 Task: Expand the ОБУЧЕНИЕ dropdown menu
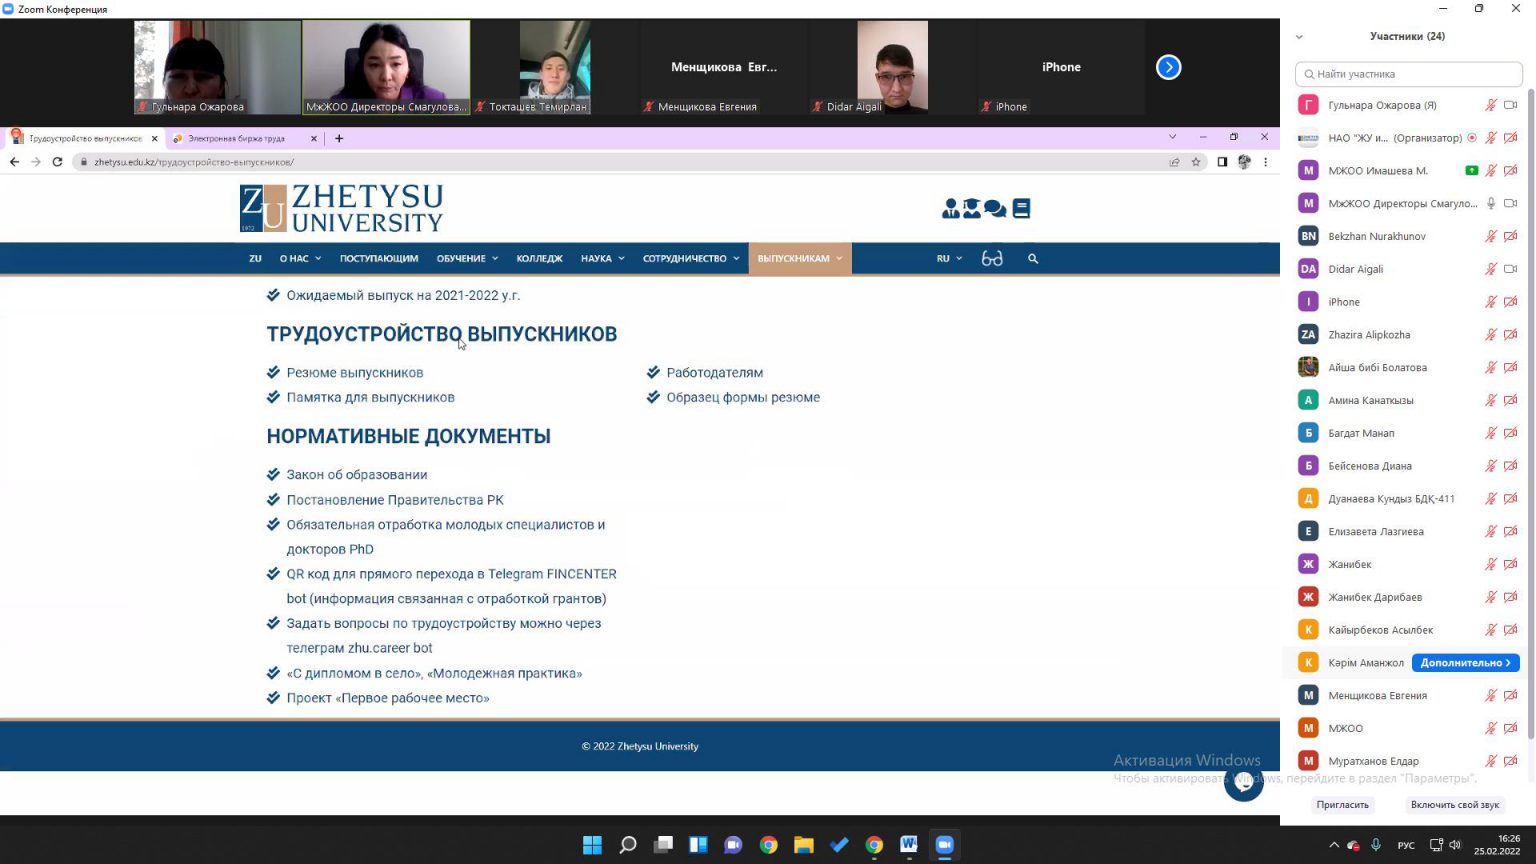coord(467,259)
